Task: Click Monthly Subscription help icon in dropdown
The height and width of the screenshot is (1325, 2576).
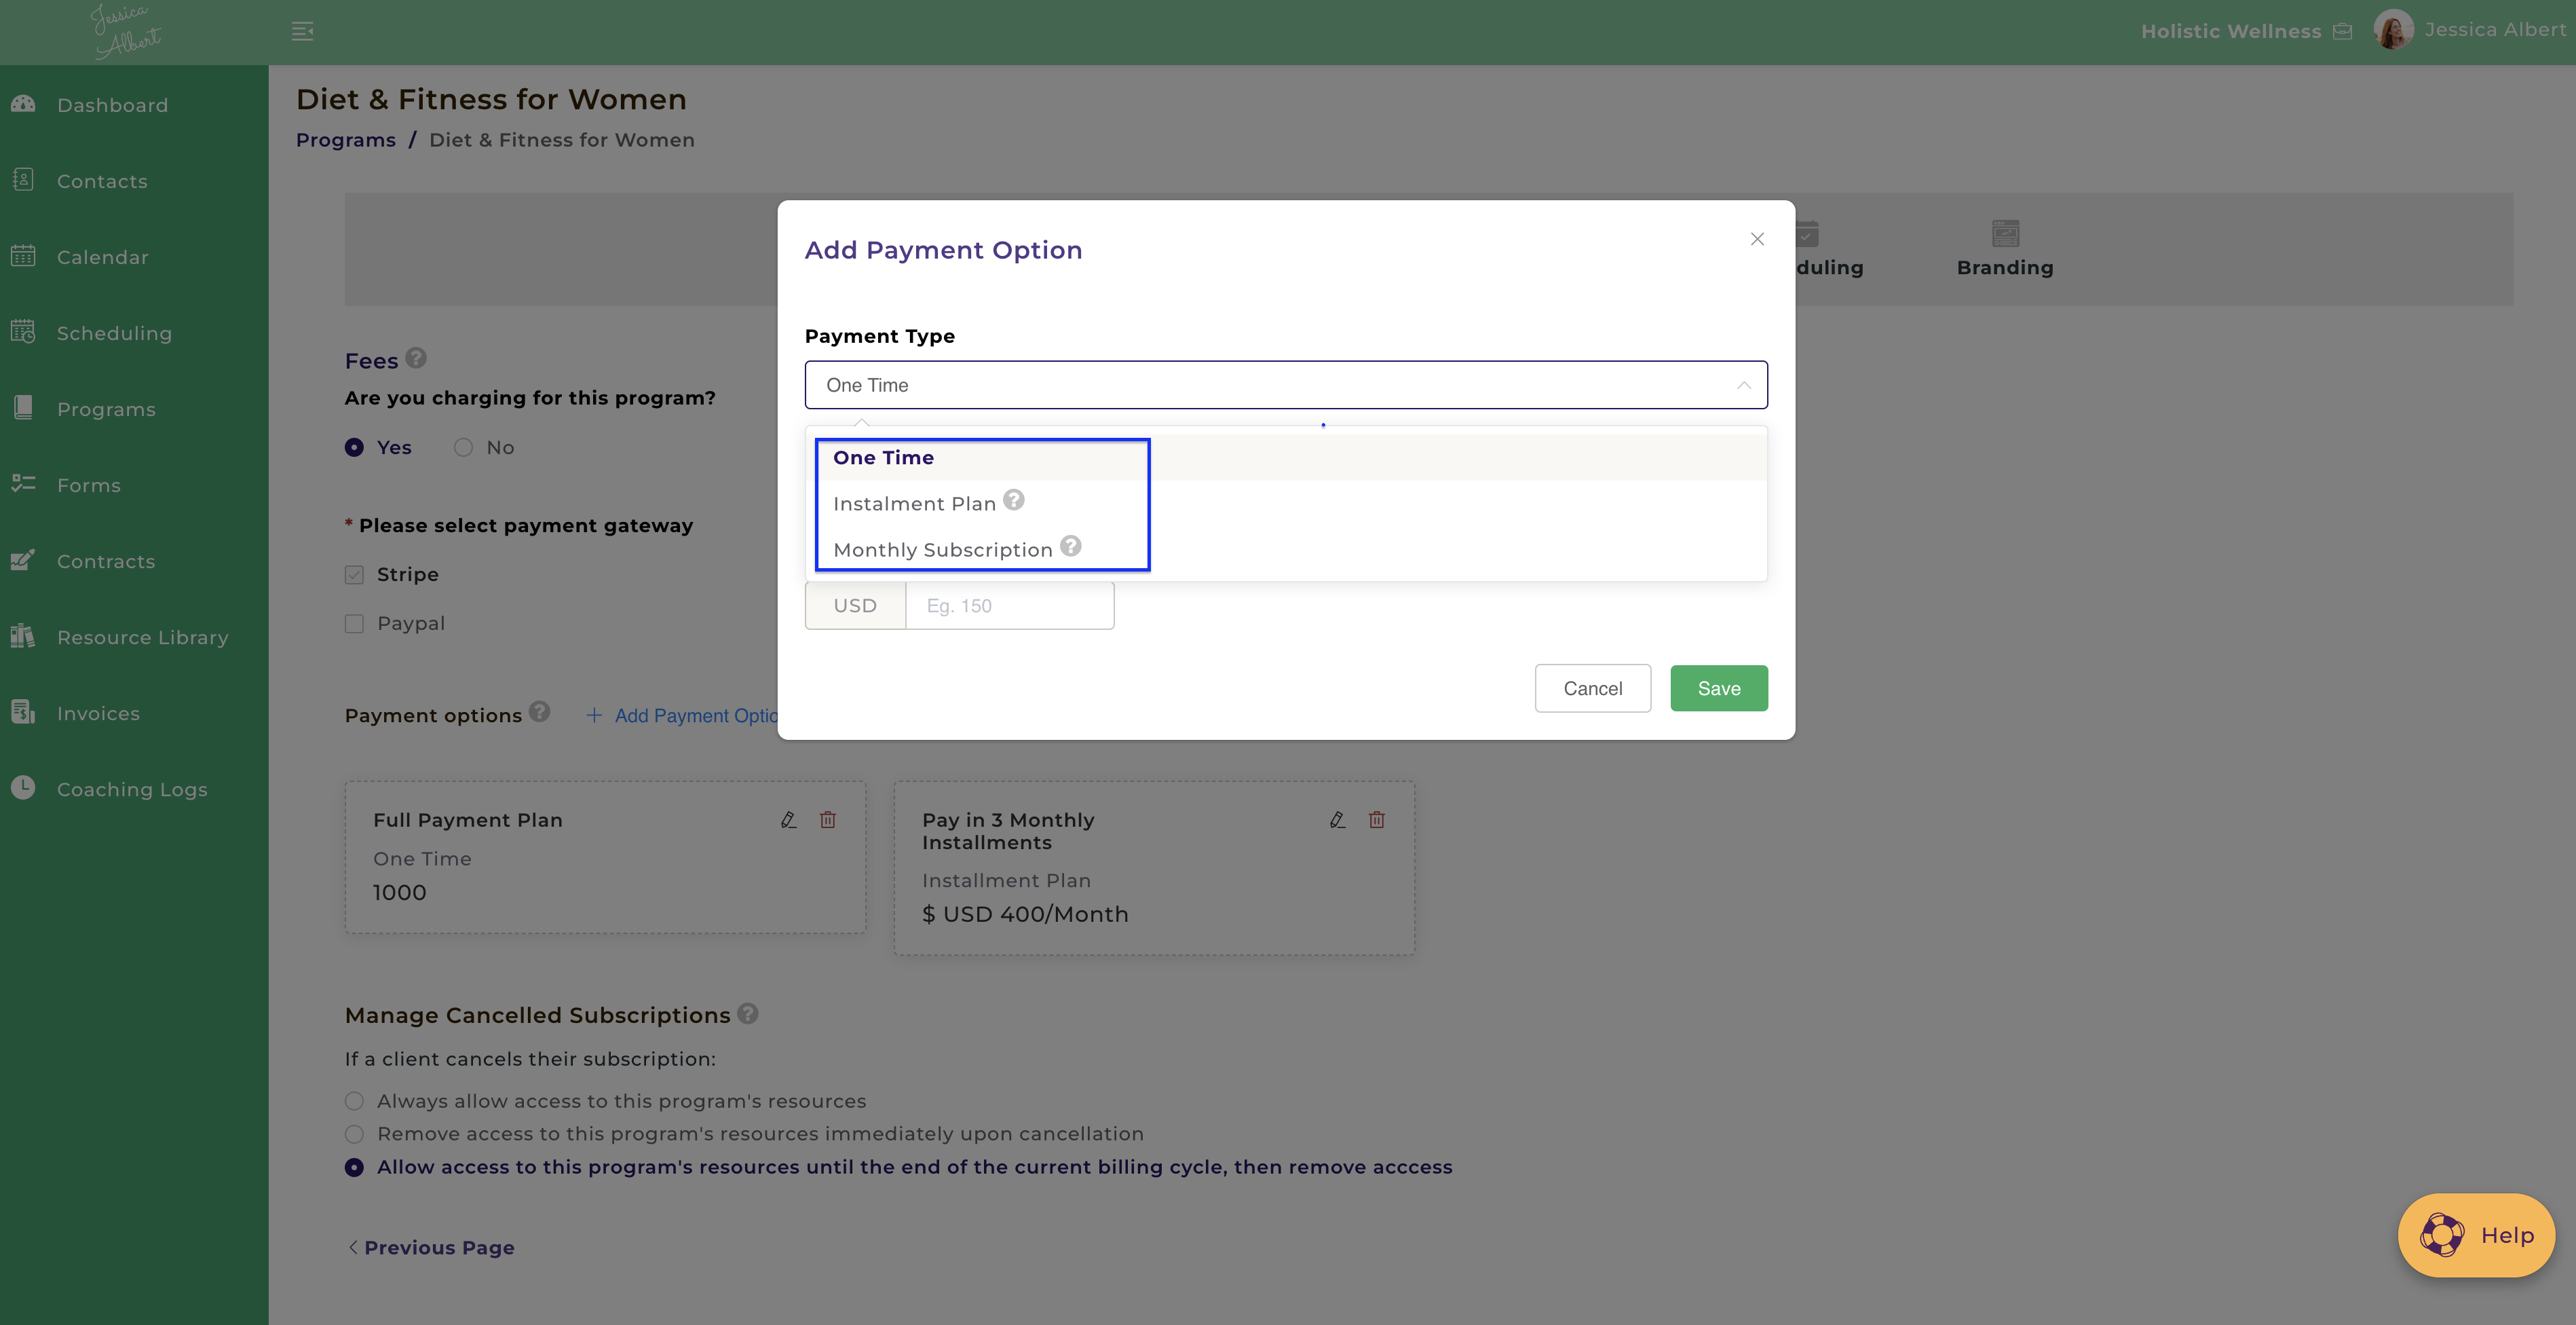Action: pyautogui.click(x=1071, y=546)
